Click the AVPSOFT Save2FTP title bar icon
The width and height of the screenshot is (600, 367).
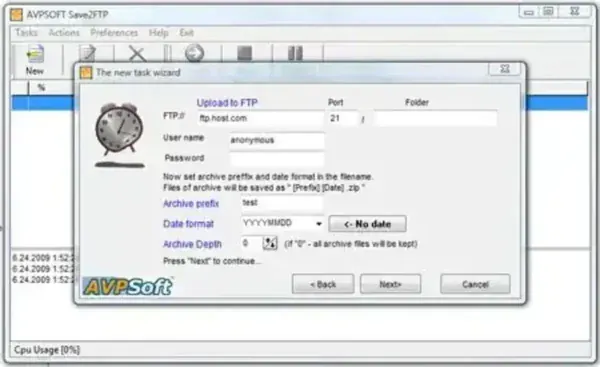tap(16, 15)
